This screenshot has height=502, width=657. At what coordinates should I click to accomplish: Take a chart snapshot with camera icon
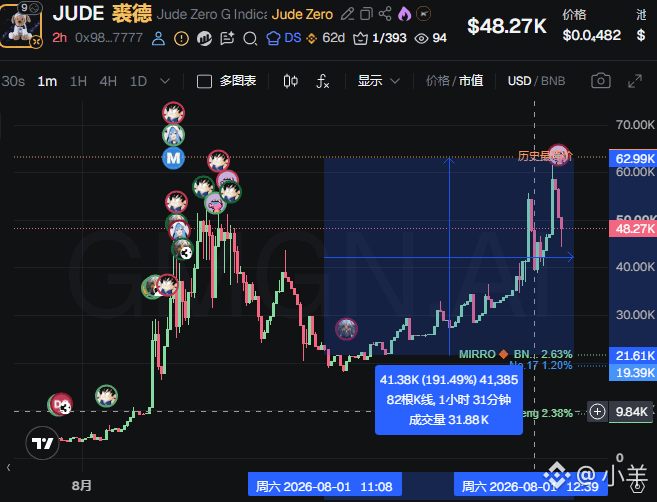click(x=600, y=80)
